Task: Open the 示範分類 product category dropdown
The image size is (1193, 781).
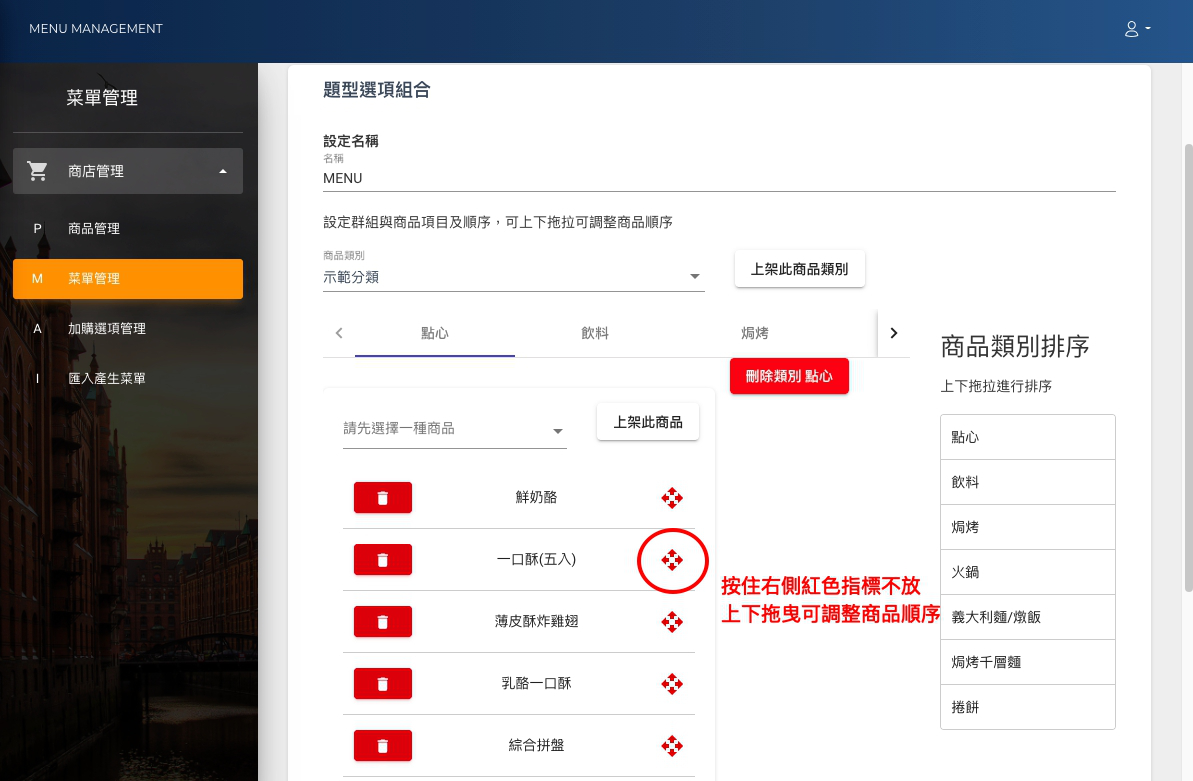Action: pos(514,277)
